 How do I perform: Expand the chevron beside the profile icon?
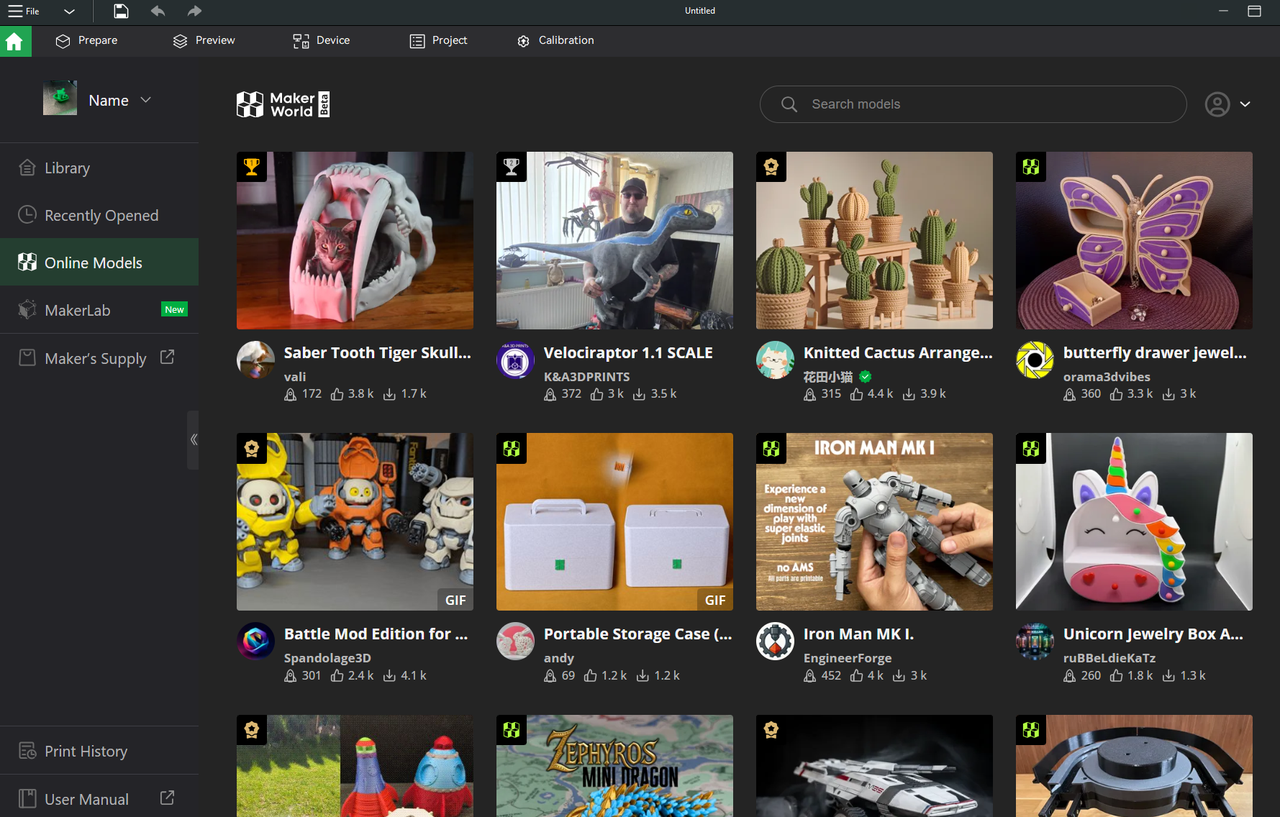(x=1245, y=104)
